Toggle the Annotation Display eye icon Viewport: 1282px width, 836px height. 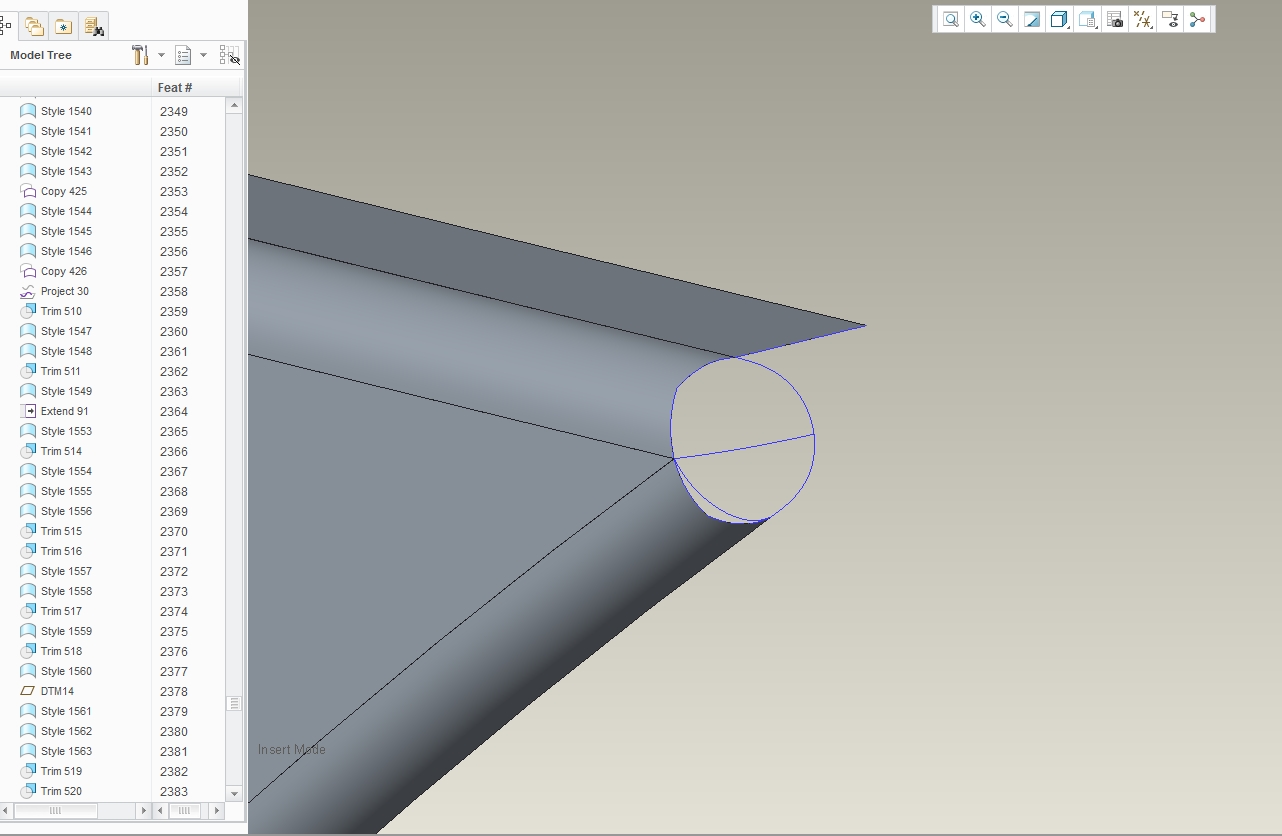click(x=1170, y=19)
